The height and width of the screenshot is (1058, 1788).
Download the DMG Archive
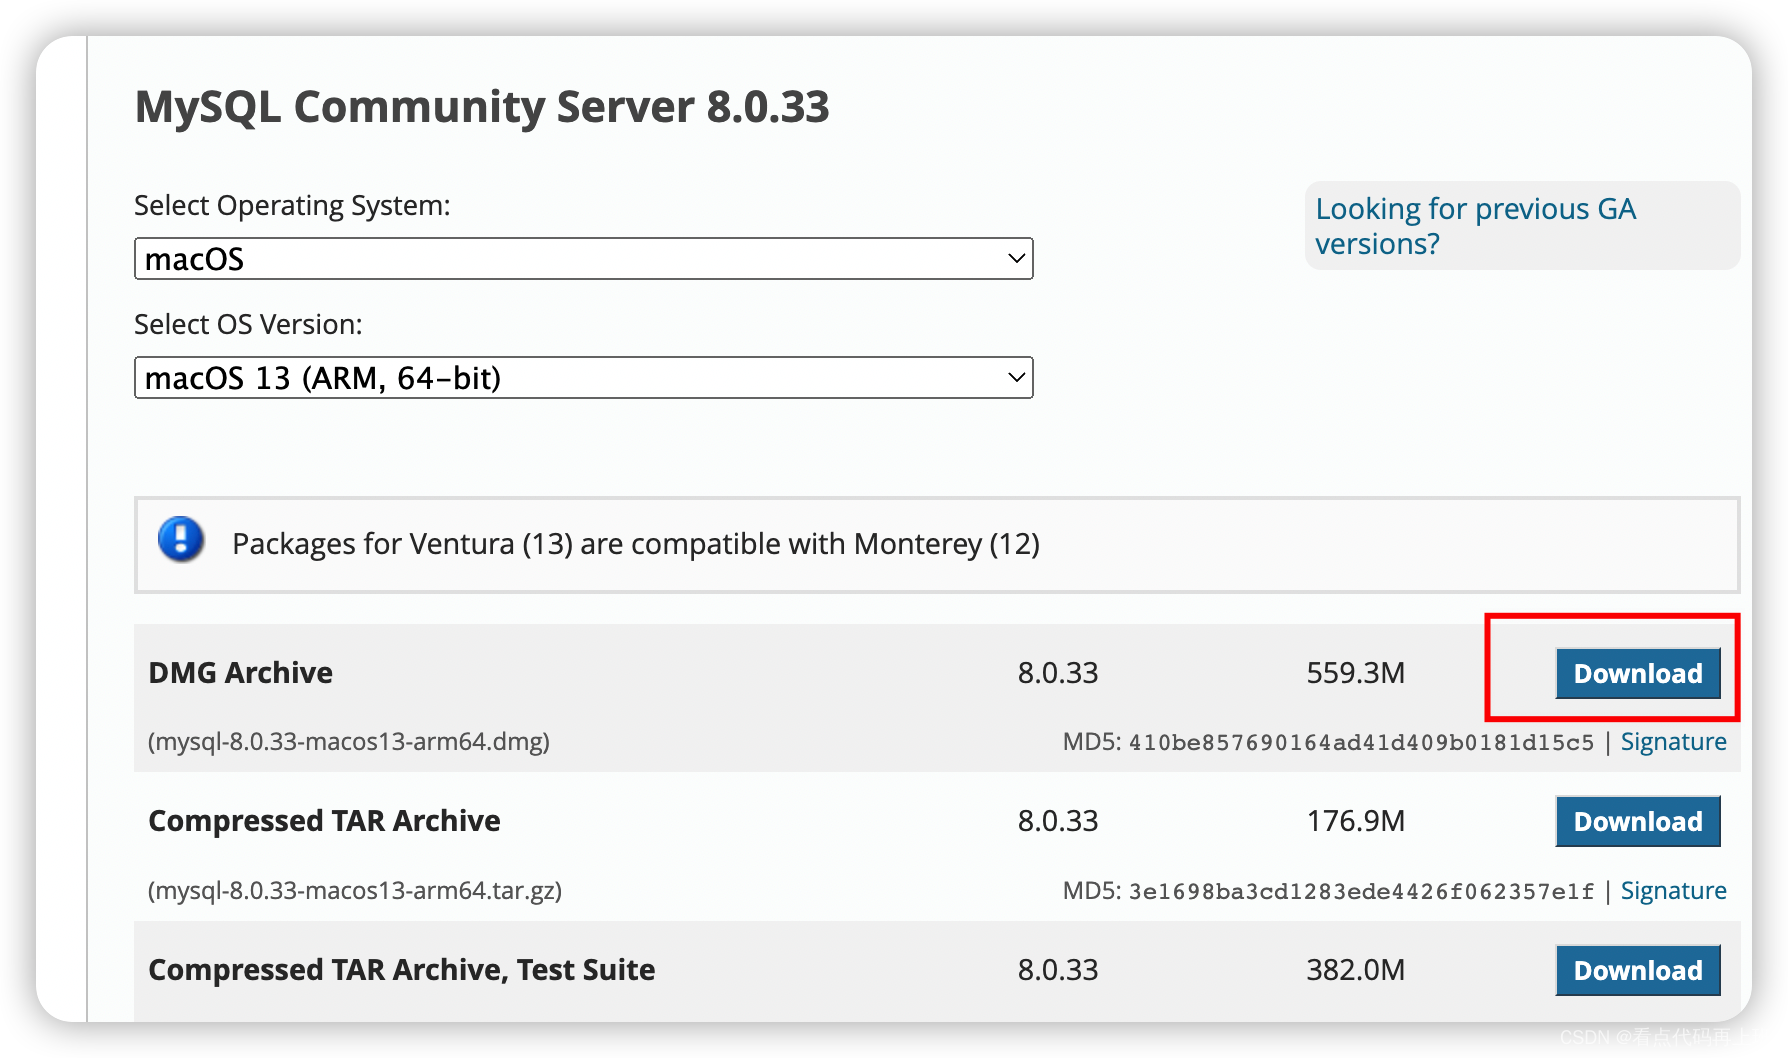[1637, 673]
